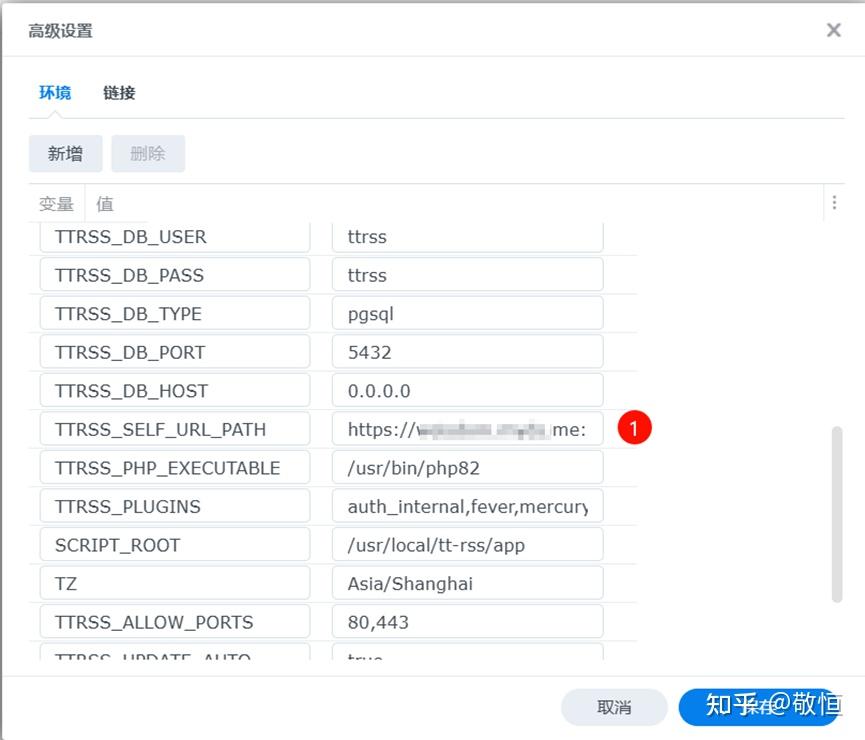Click the 删除 button
The image size is (865, 740).
pos(148,153)
